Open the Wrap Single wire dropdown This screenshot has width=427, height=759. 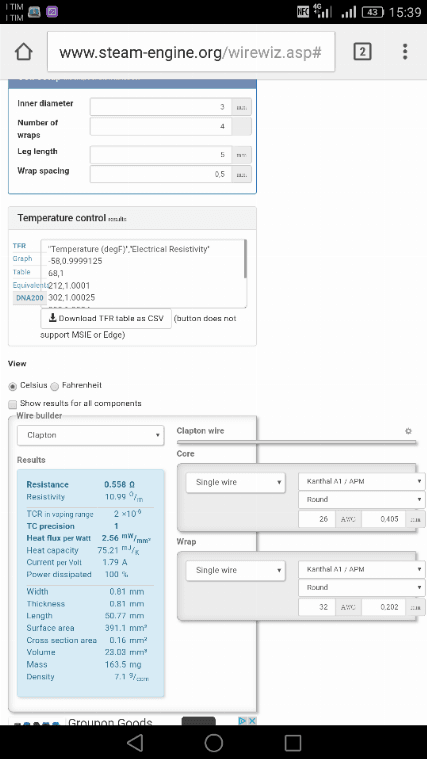pyautogui.click(x=235, y=570)
